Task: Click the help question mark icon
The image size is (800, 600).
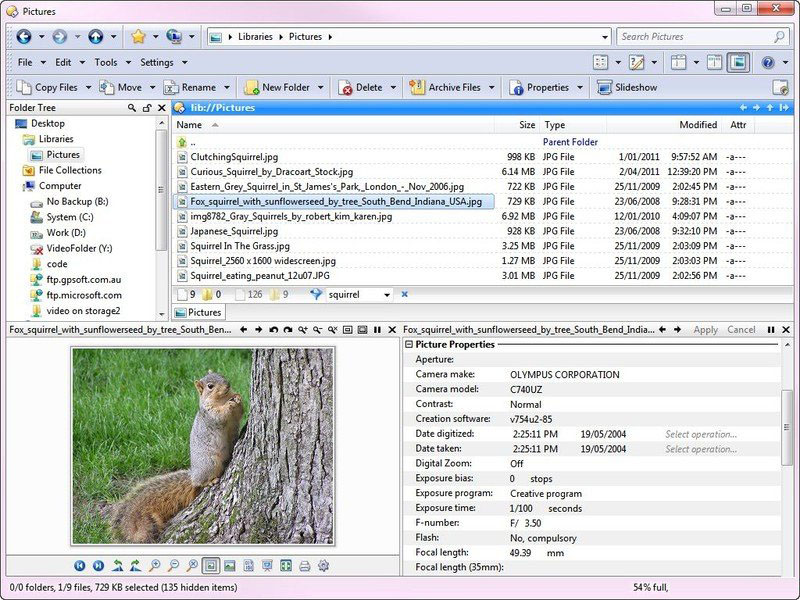Action: [767, 62]
